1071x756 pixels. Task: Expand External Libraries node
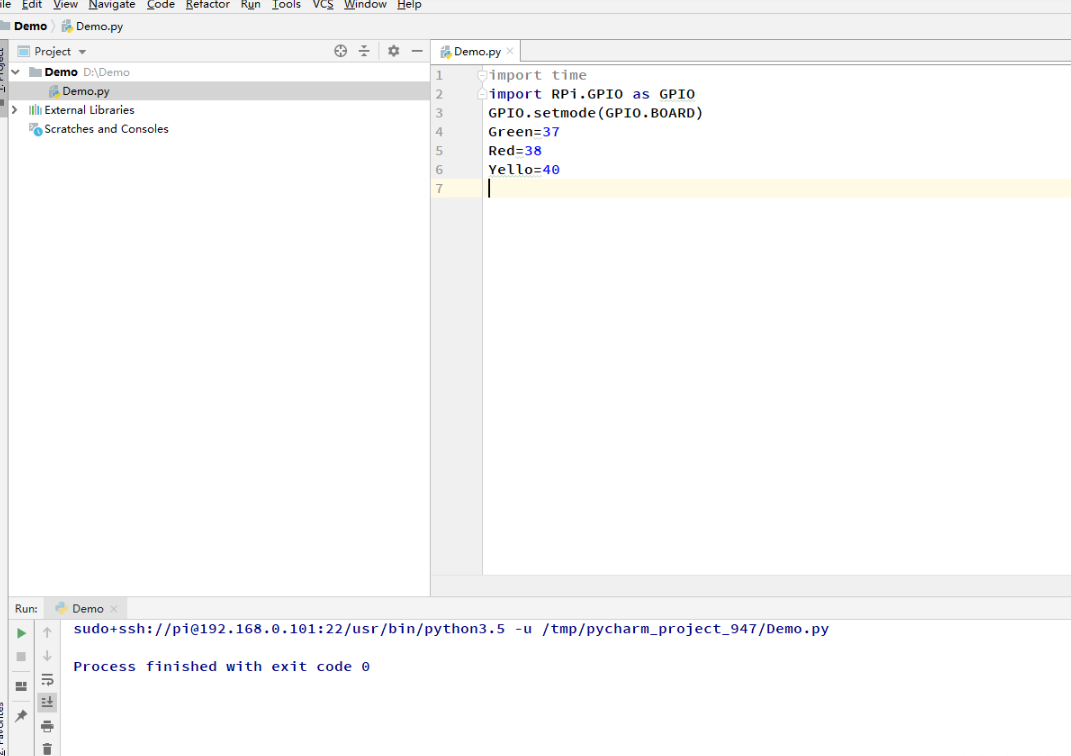click(x=14, y=110)
